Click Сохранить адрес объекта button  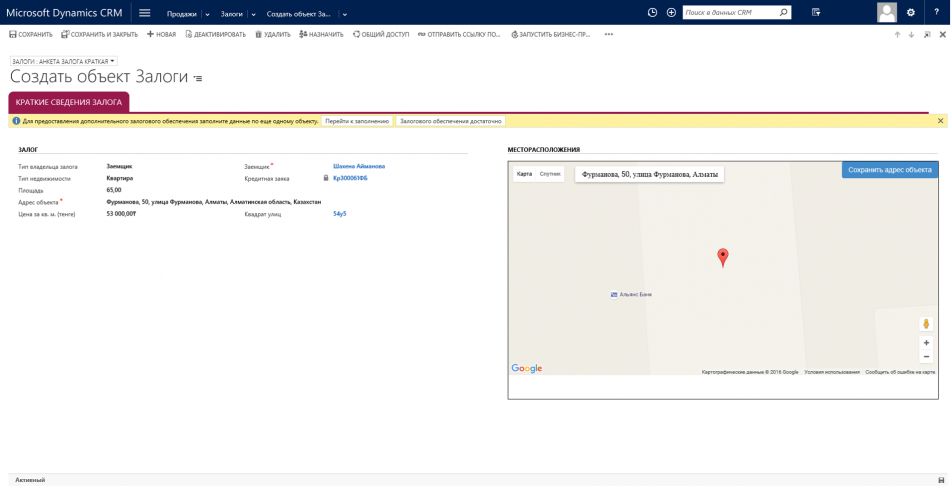click(x=889, y=170)
